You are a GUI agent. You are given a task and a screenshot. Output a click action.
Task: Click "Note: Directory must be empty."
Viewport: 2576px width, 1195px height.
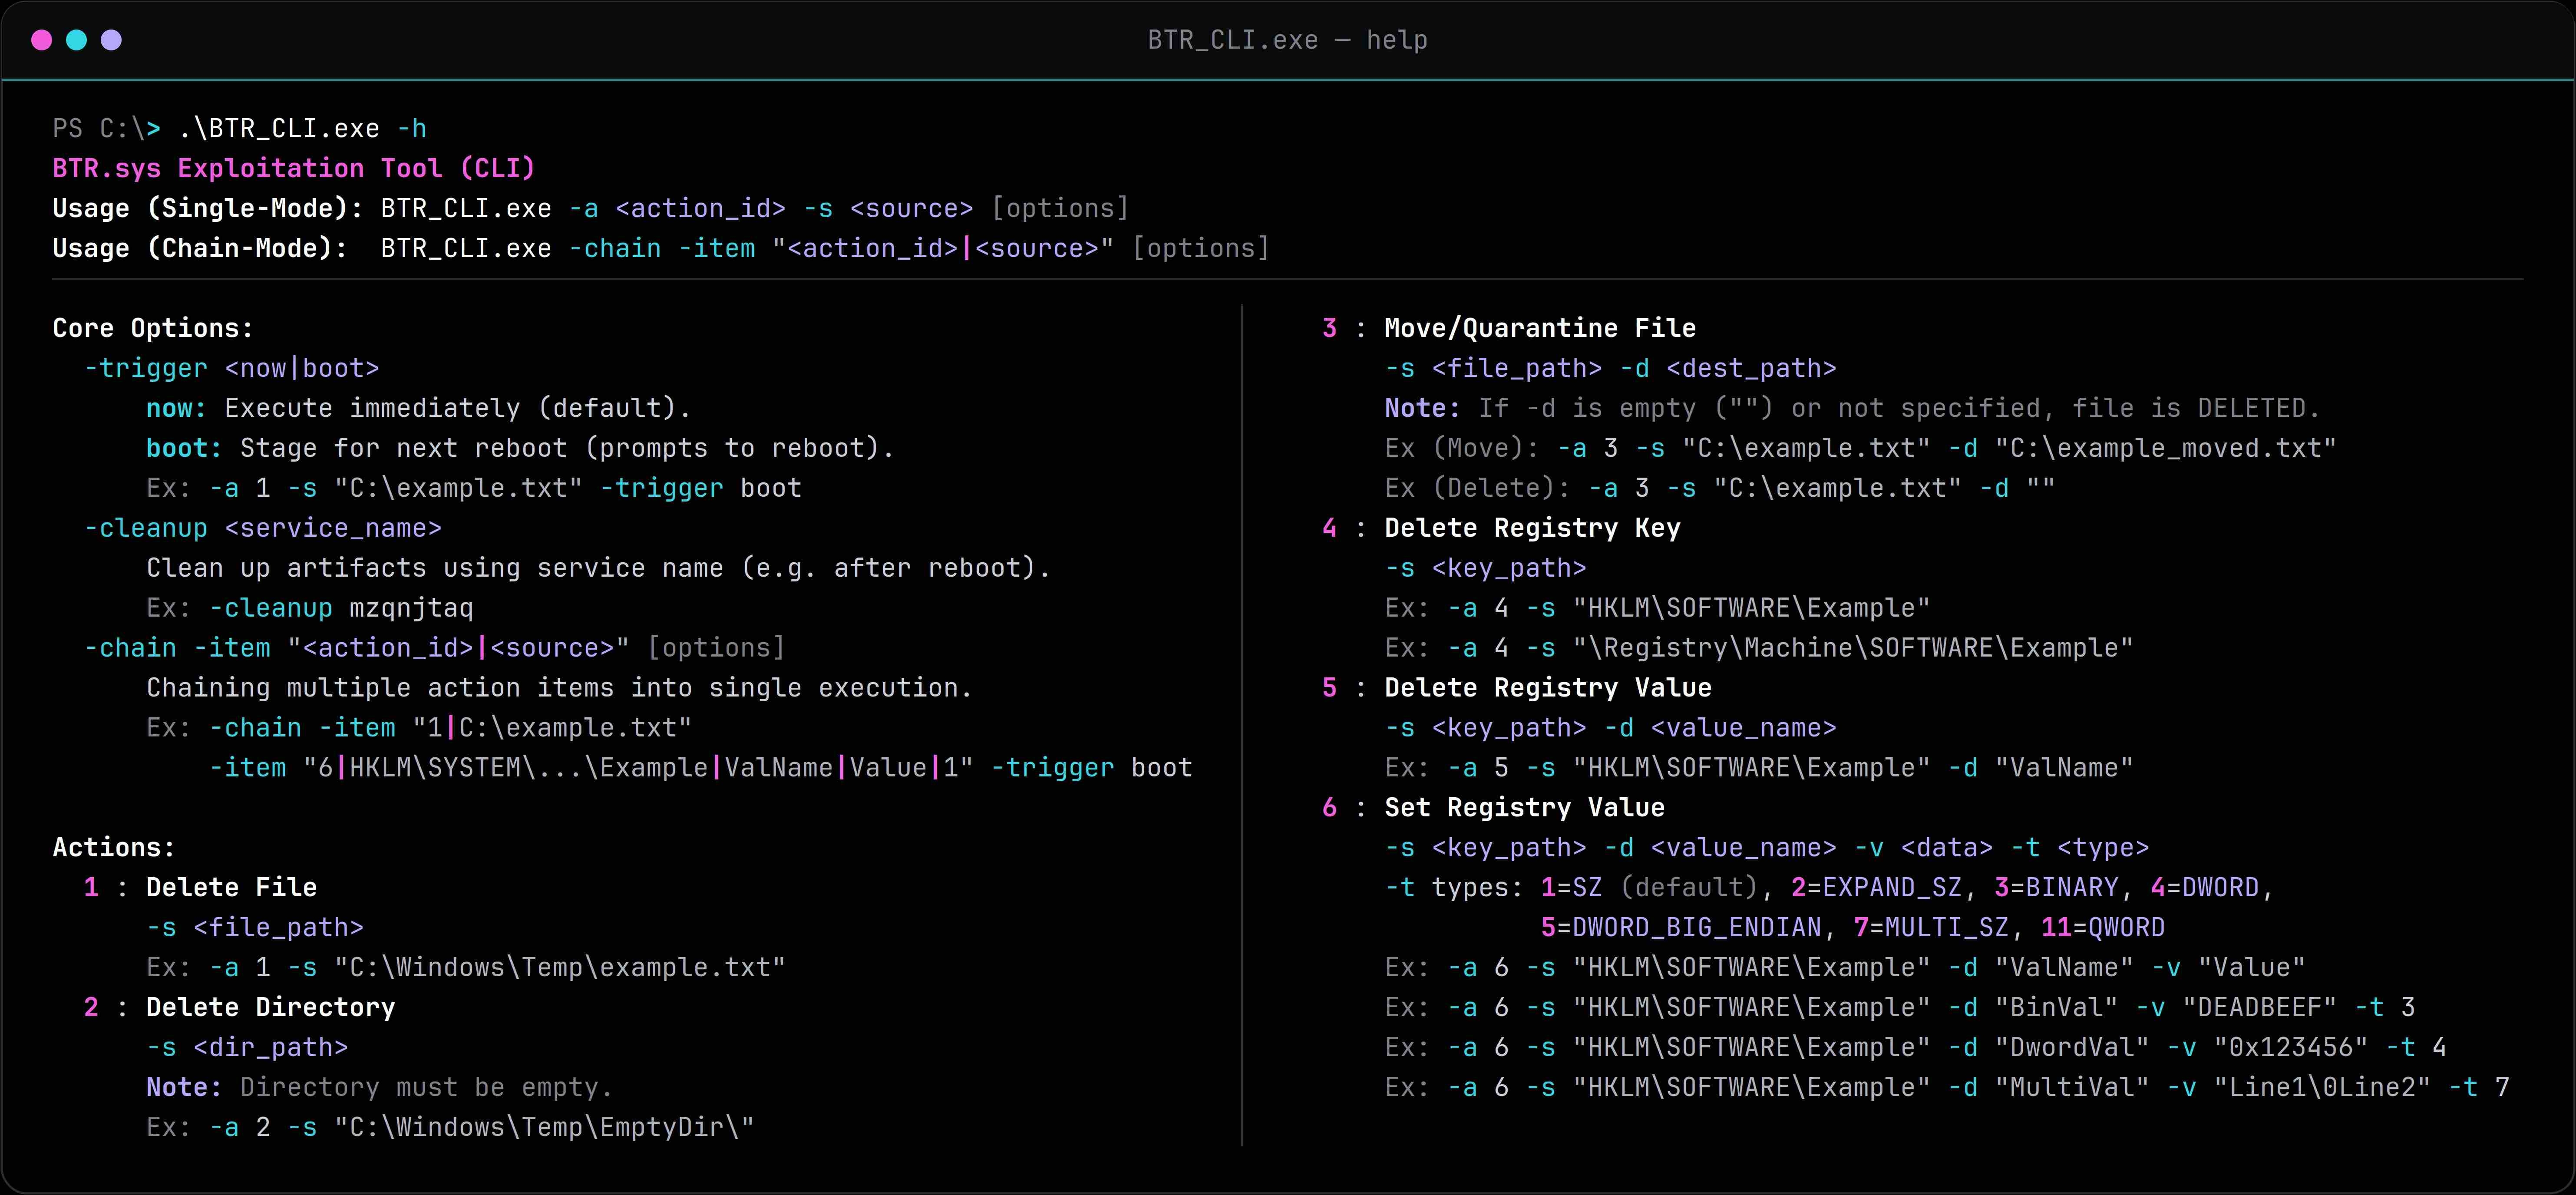coord(379,1088)
